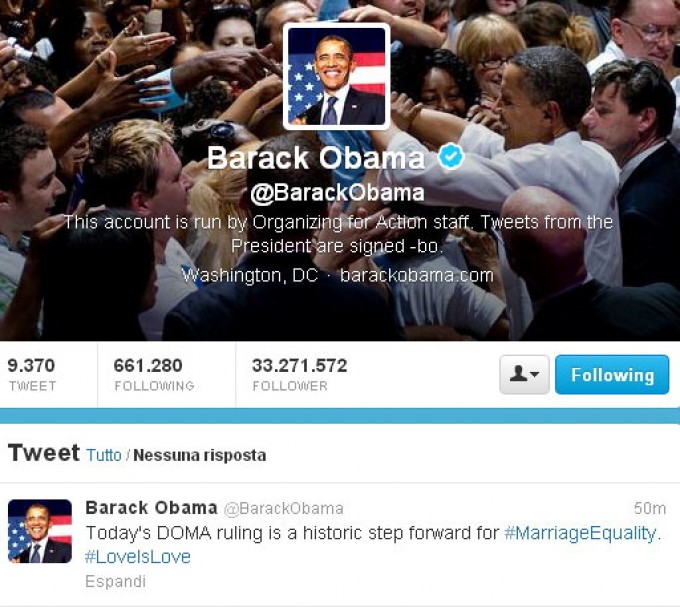
Task: Click the Barack Obama header profile name
Action: click(316, 157)
